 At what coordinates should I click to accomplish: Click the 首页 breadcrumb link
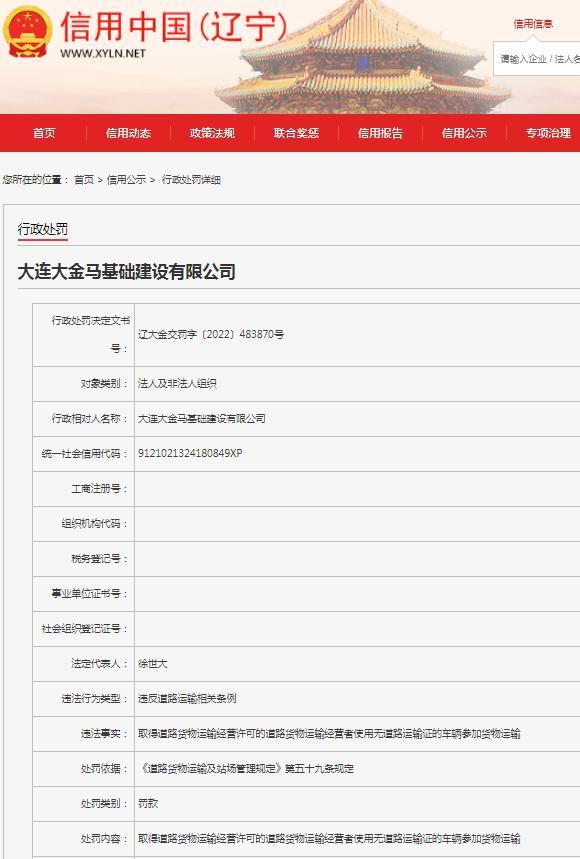click(84, 180)
